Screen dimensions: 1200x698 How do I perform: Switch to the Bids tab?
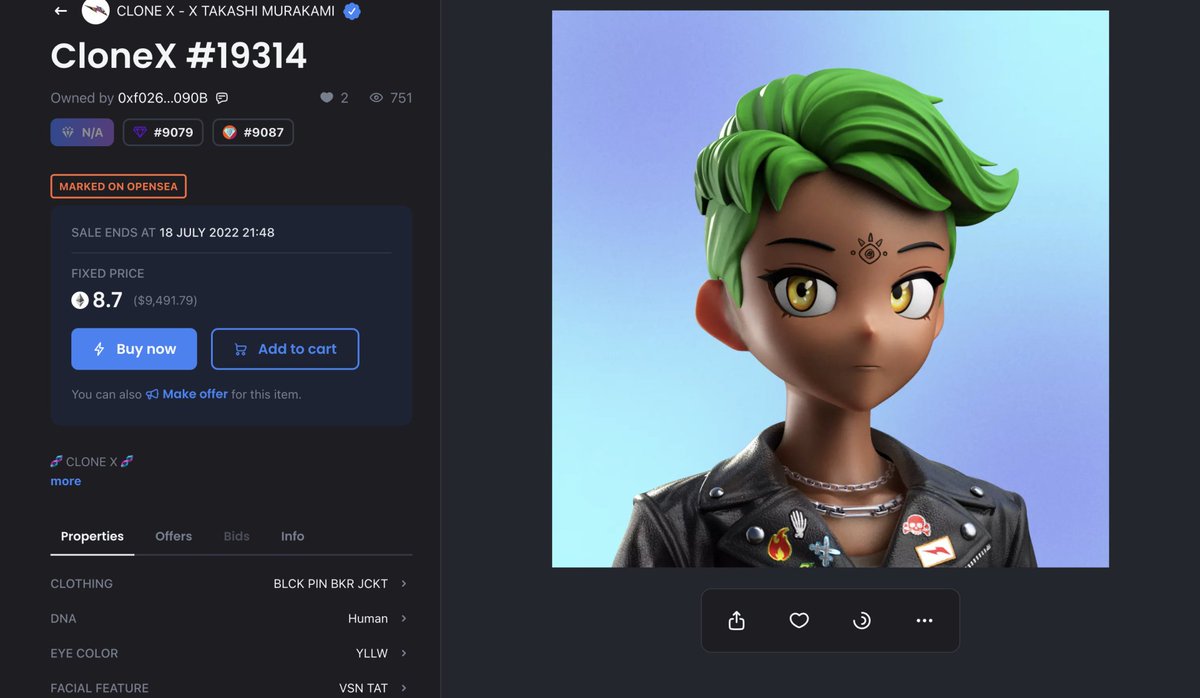point(237,536)
